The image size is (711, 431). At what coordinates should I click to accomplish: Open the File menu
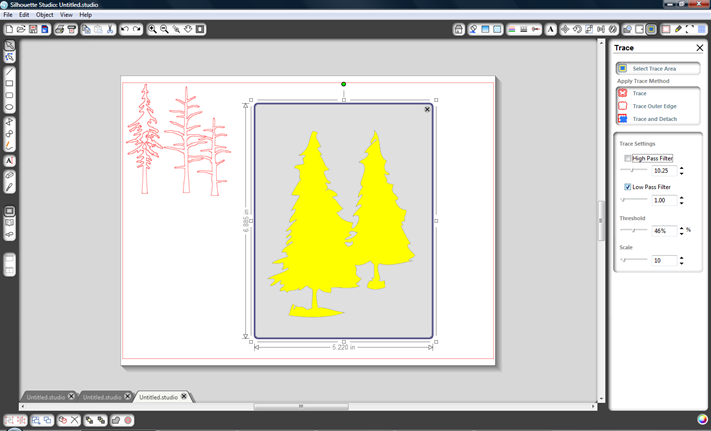(8, 15)
